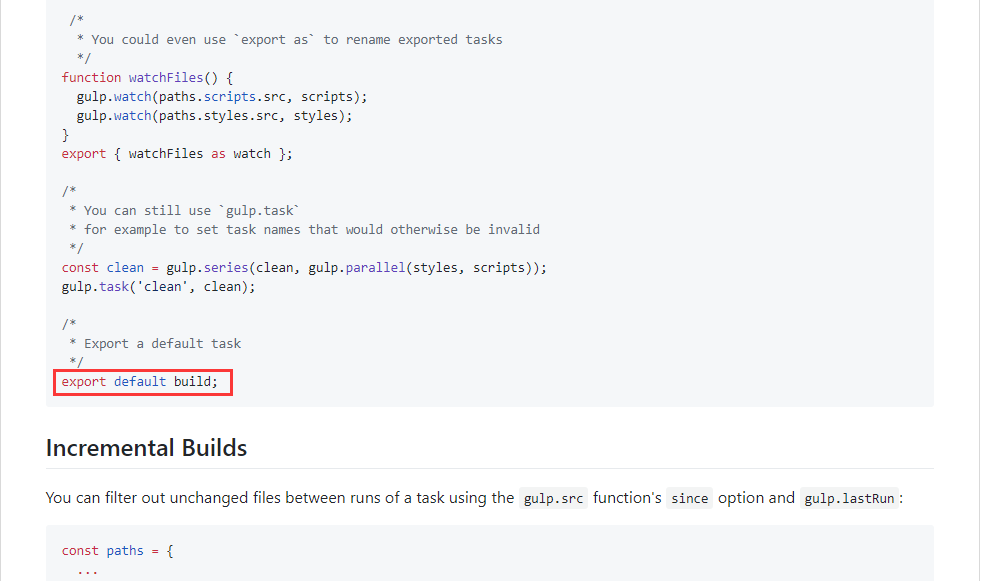Click the highlighted 'export default build;' line
This screenshot has height=581, width=981.
pyautogui.click(x=142, y=381)
